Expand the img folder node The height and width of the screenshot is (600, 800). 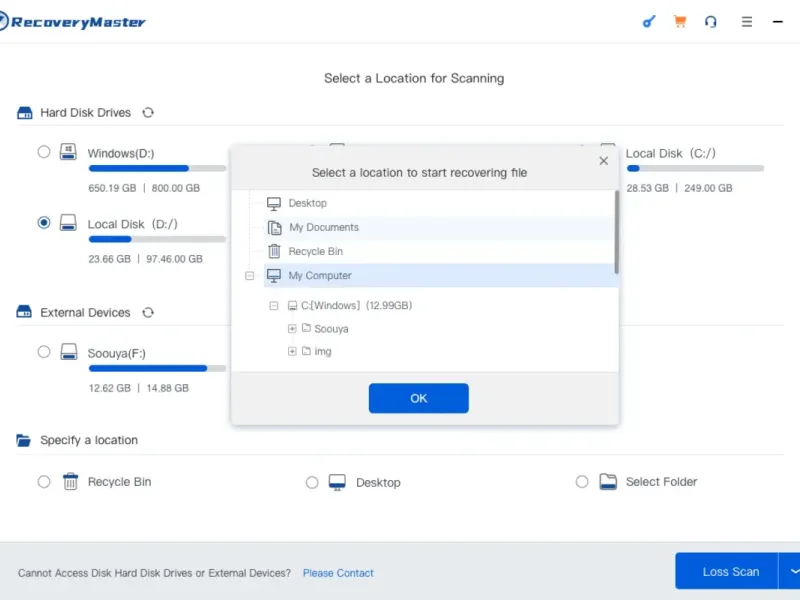(x=292, y=351)
